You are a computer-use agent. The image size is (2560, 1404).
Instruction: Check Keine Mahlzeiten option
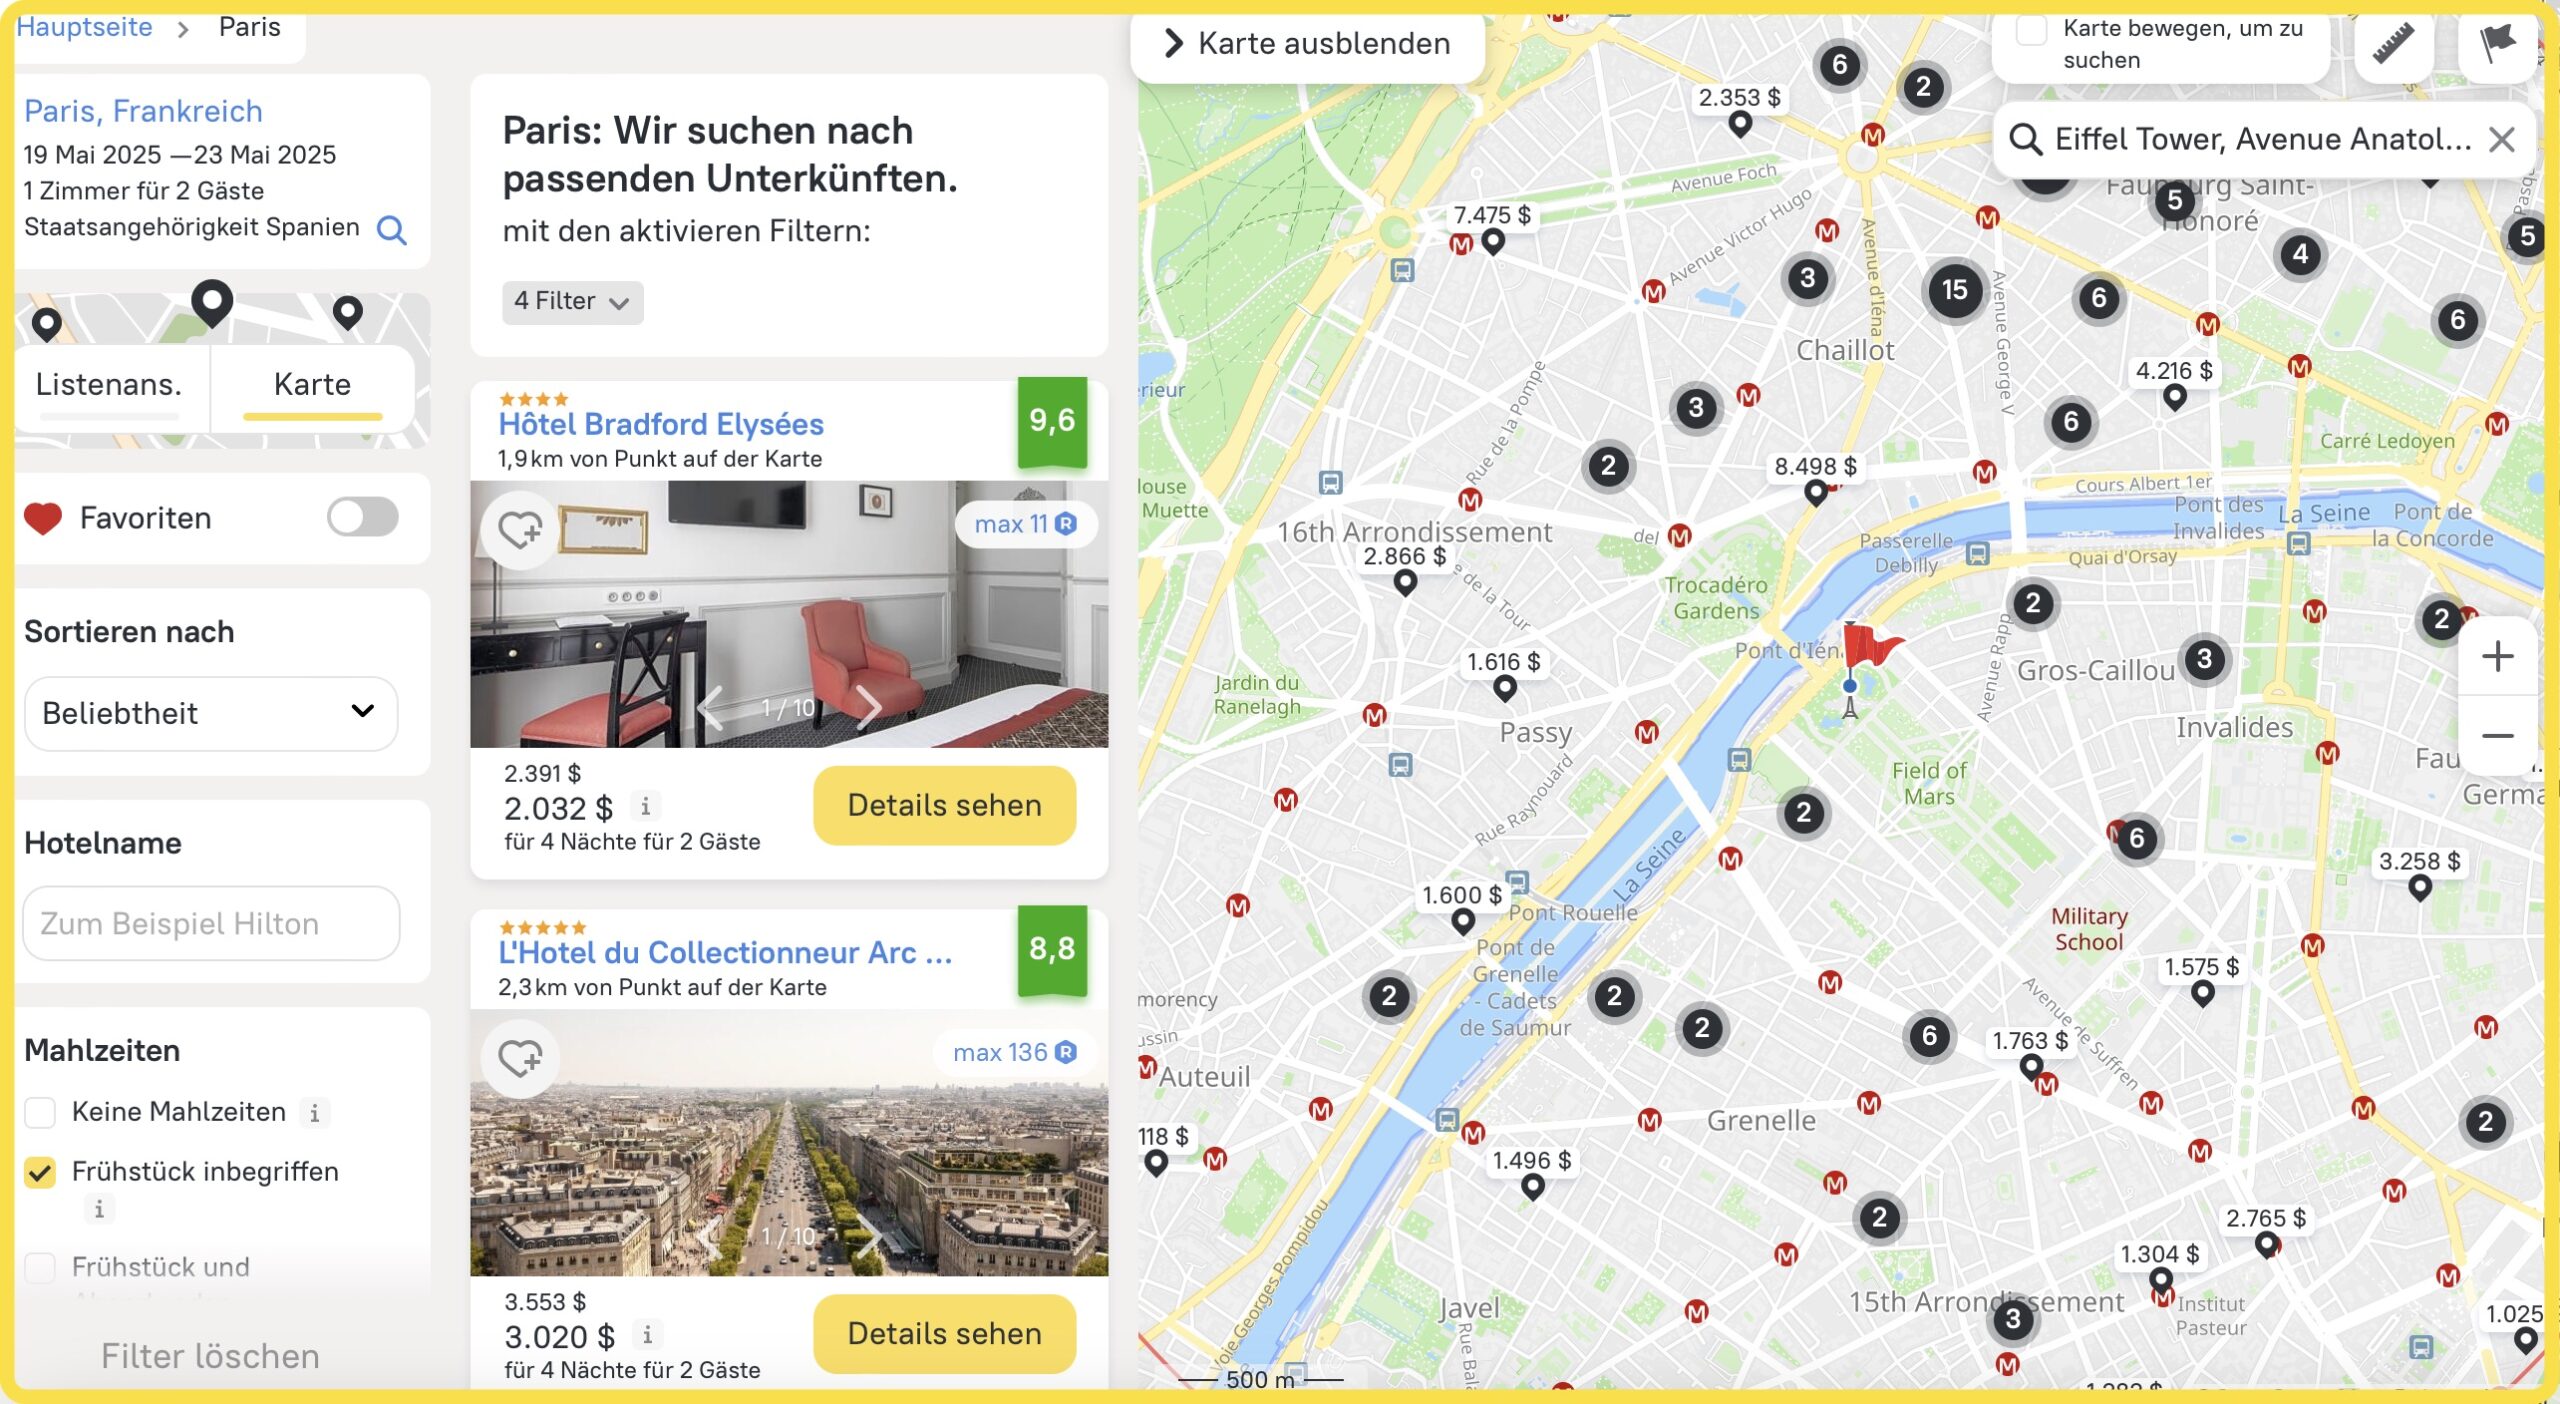pos(40,1112)
